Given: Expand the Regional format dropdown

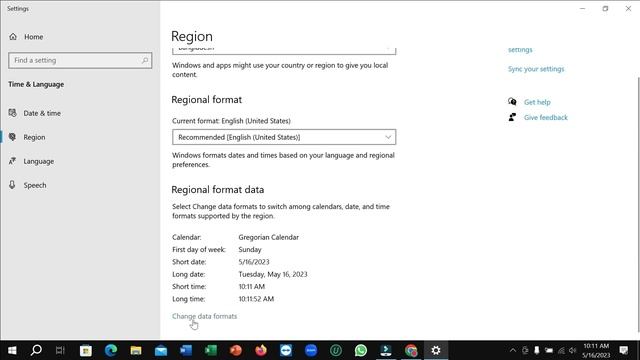Looking at the screenshot, I should [284, 137].
